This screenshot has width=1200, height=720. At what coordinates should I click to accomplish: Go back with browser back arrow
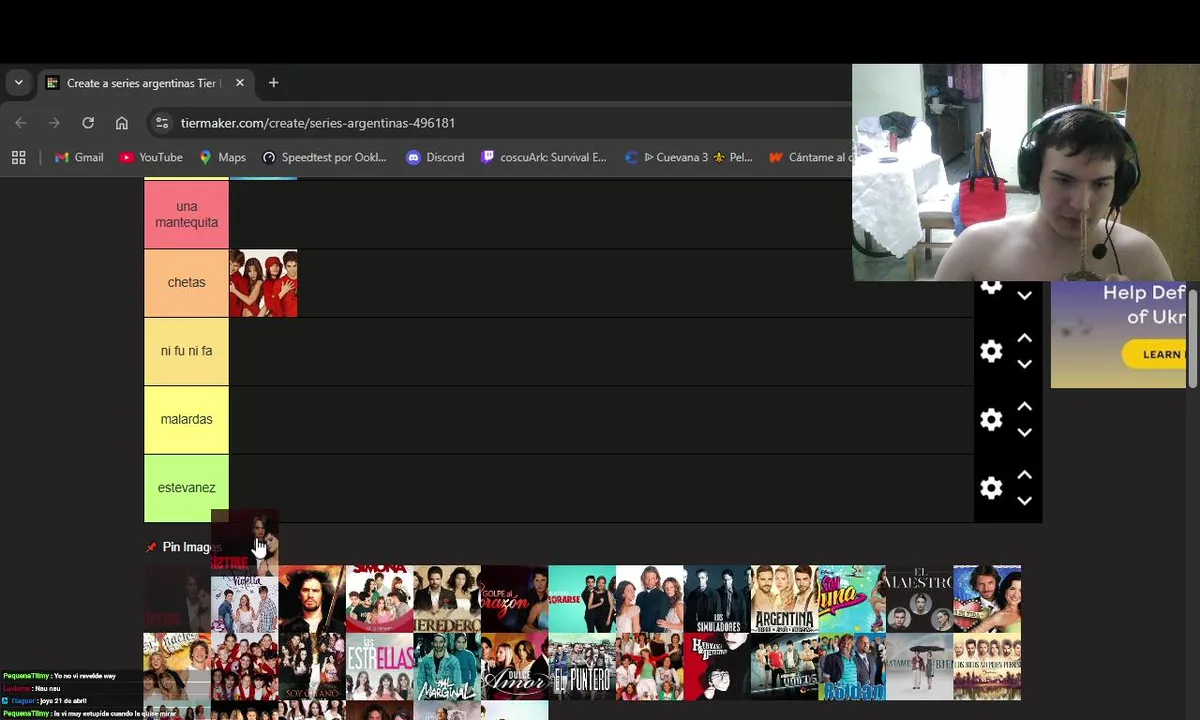point(21,123)
